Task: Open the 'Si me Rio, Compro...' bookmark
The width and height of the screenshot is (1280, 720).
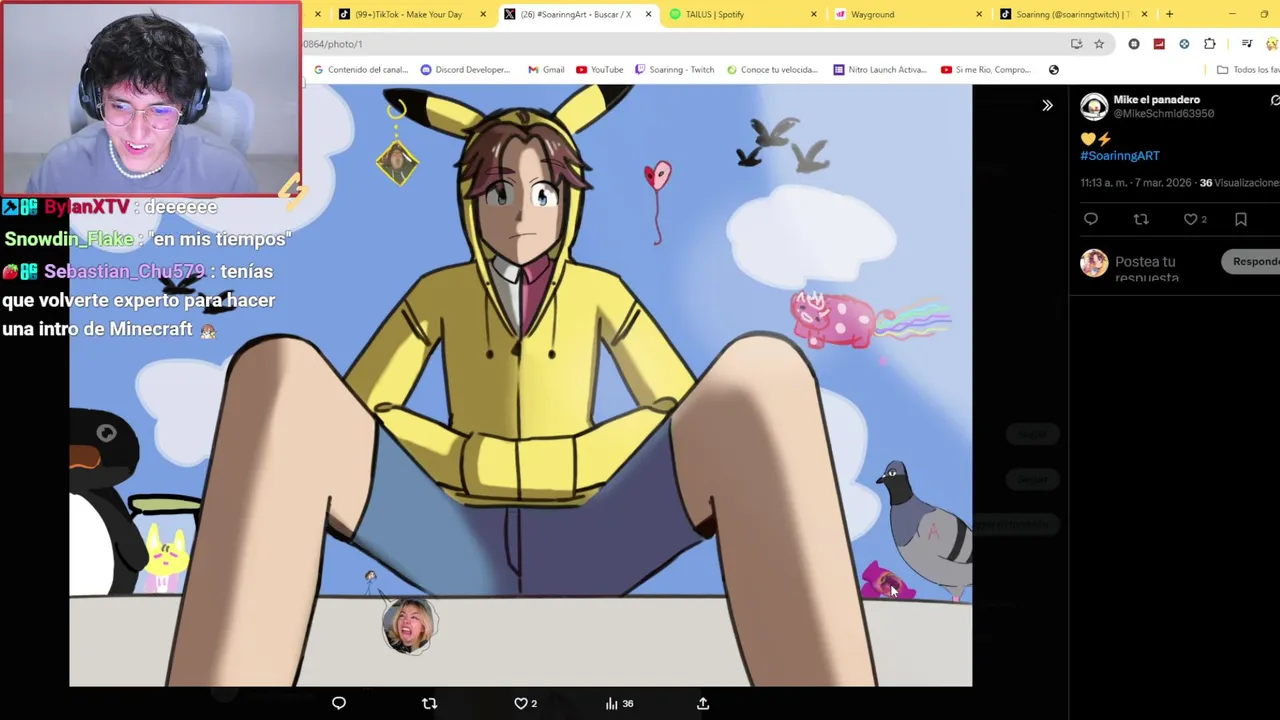Action: (x=986, y=70)
